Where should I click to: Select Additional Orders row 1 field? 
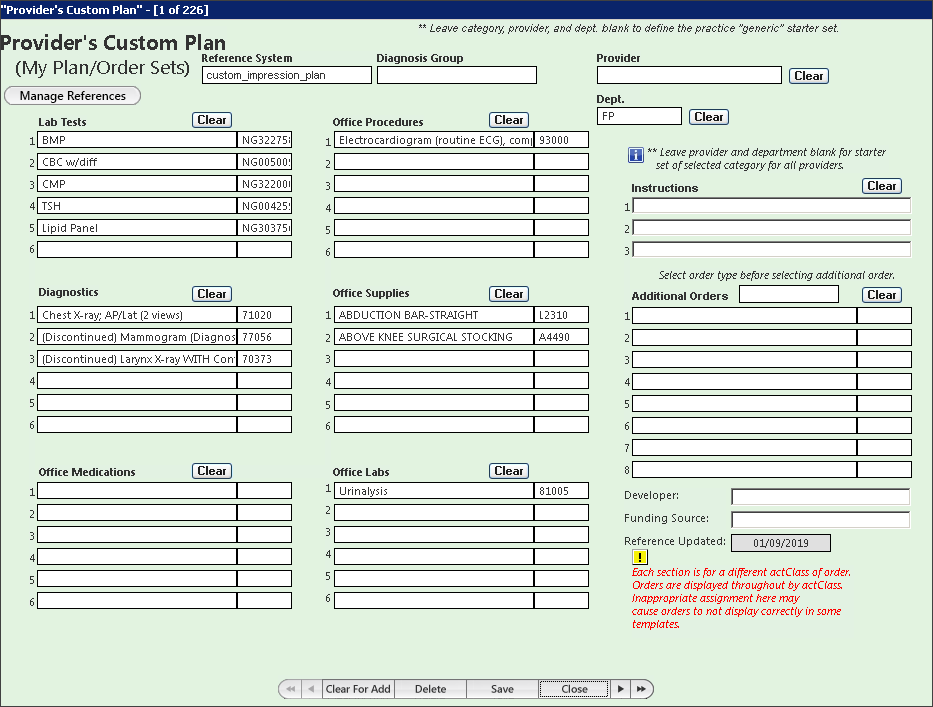pos(744,315)
